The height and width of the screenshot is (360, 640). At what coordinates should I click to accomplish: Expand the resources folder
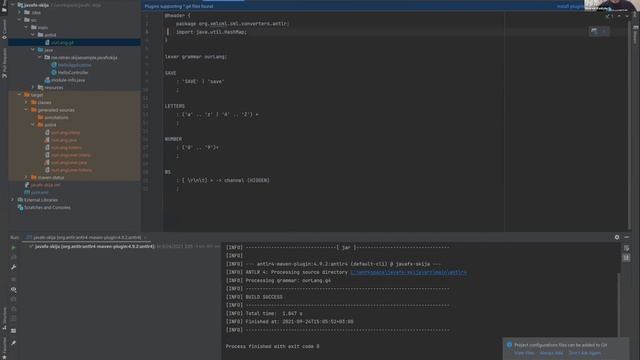click(x=33, y=87)
